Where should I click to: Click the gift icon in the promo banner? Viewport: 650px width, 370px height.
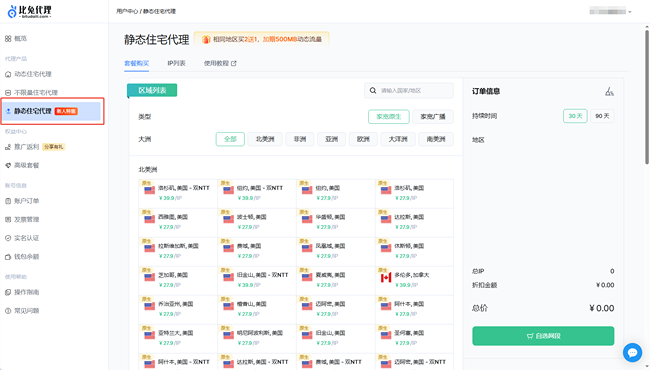(x=206, y=39)
